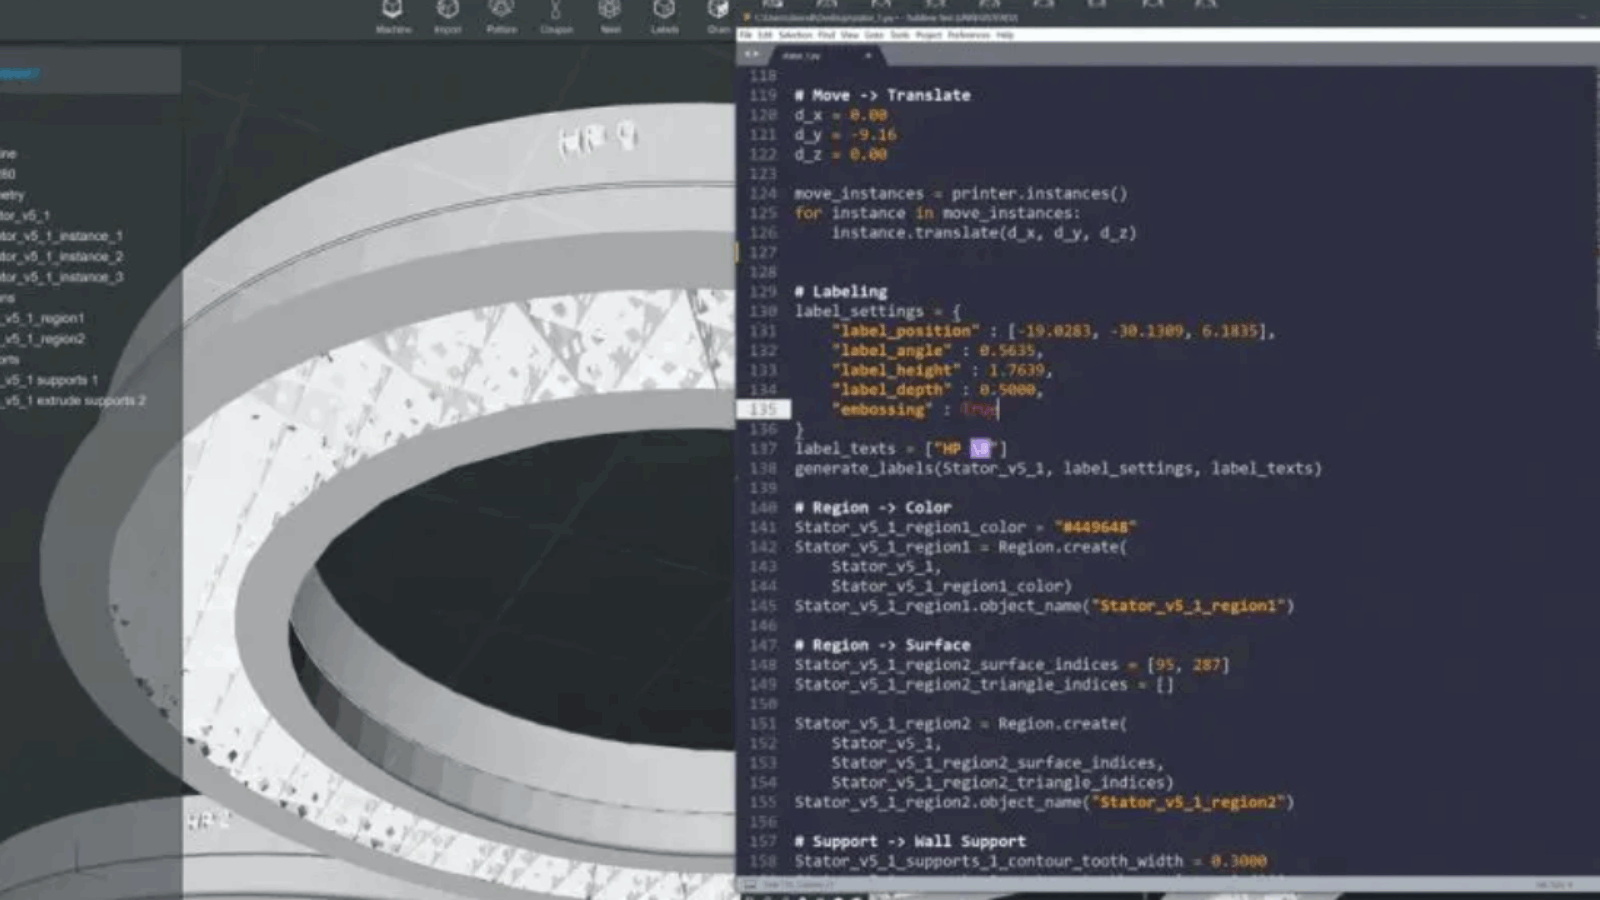The image size is (1600, 900).
Task: Open the Tools menu
Action: (x=899, y=35)
